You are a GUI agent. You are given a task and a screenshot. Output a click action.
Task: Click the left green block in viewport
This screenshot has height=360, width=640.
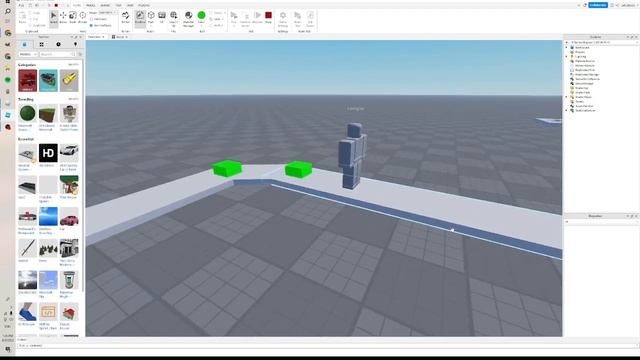227,168
